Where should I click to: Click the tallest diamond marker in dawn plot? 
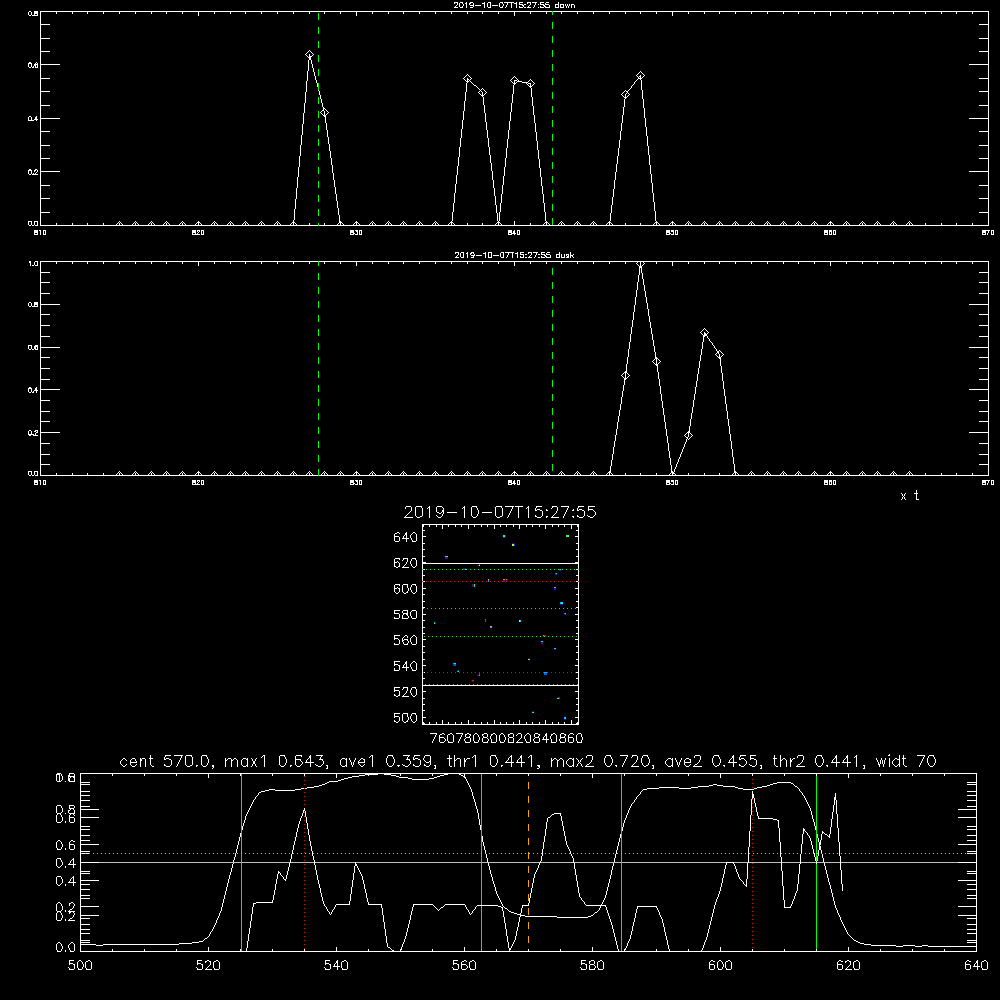(309, 55)
